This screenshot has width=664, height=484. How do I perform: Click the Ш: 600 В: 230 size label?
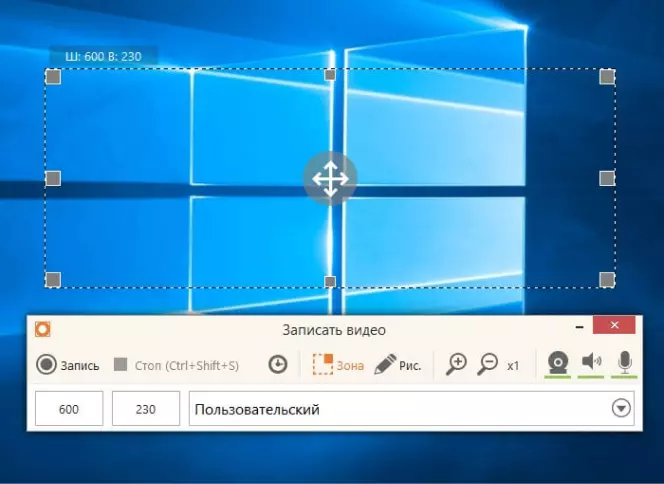click(x=103, y=56)
